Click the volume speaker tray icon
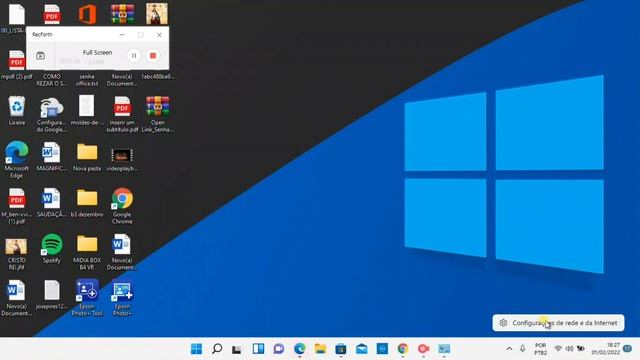The width and height of the screenshot is (640, 360). [569, 349]
